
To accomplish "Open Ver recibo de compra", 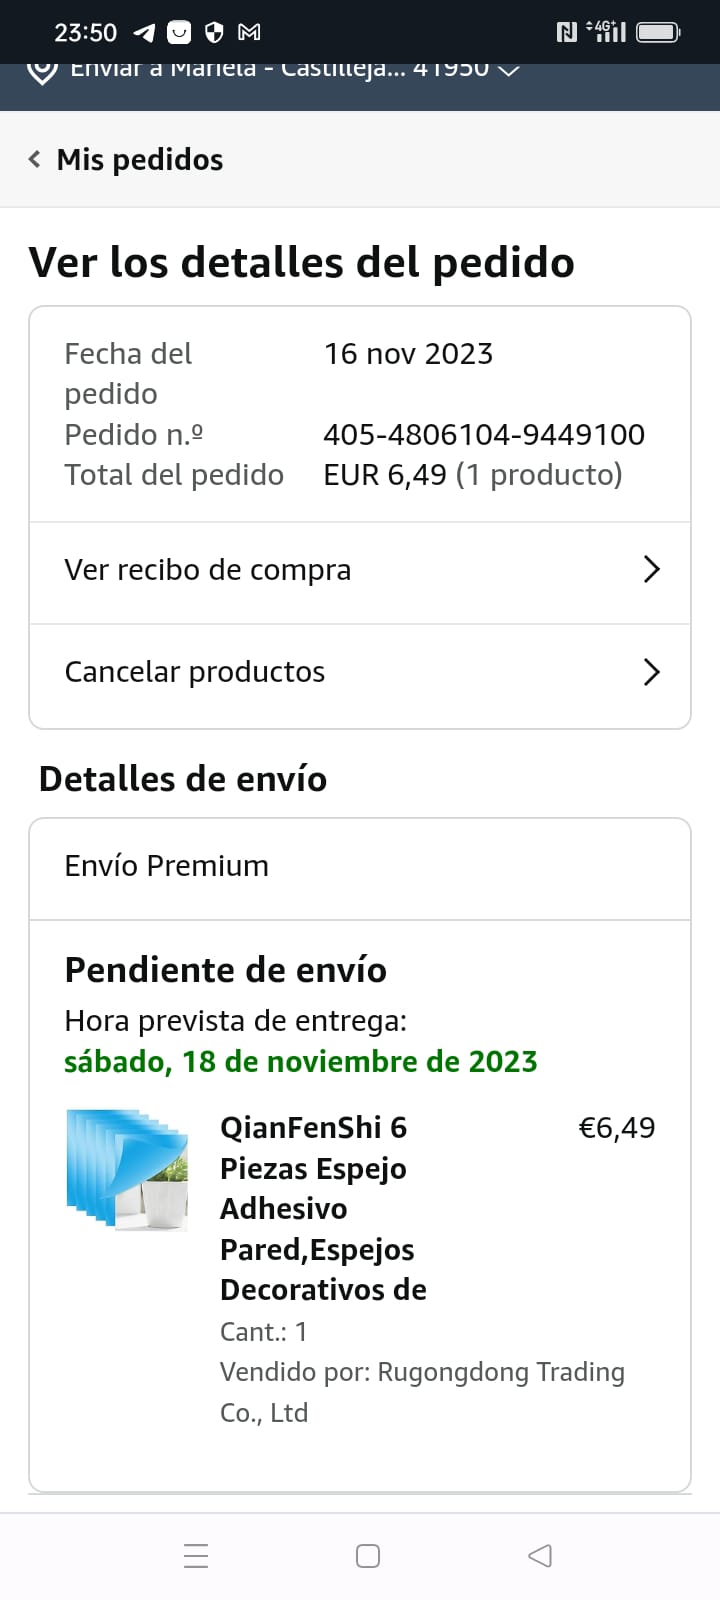I will [360, 570].
